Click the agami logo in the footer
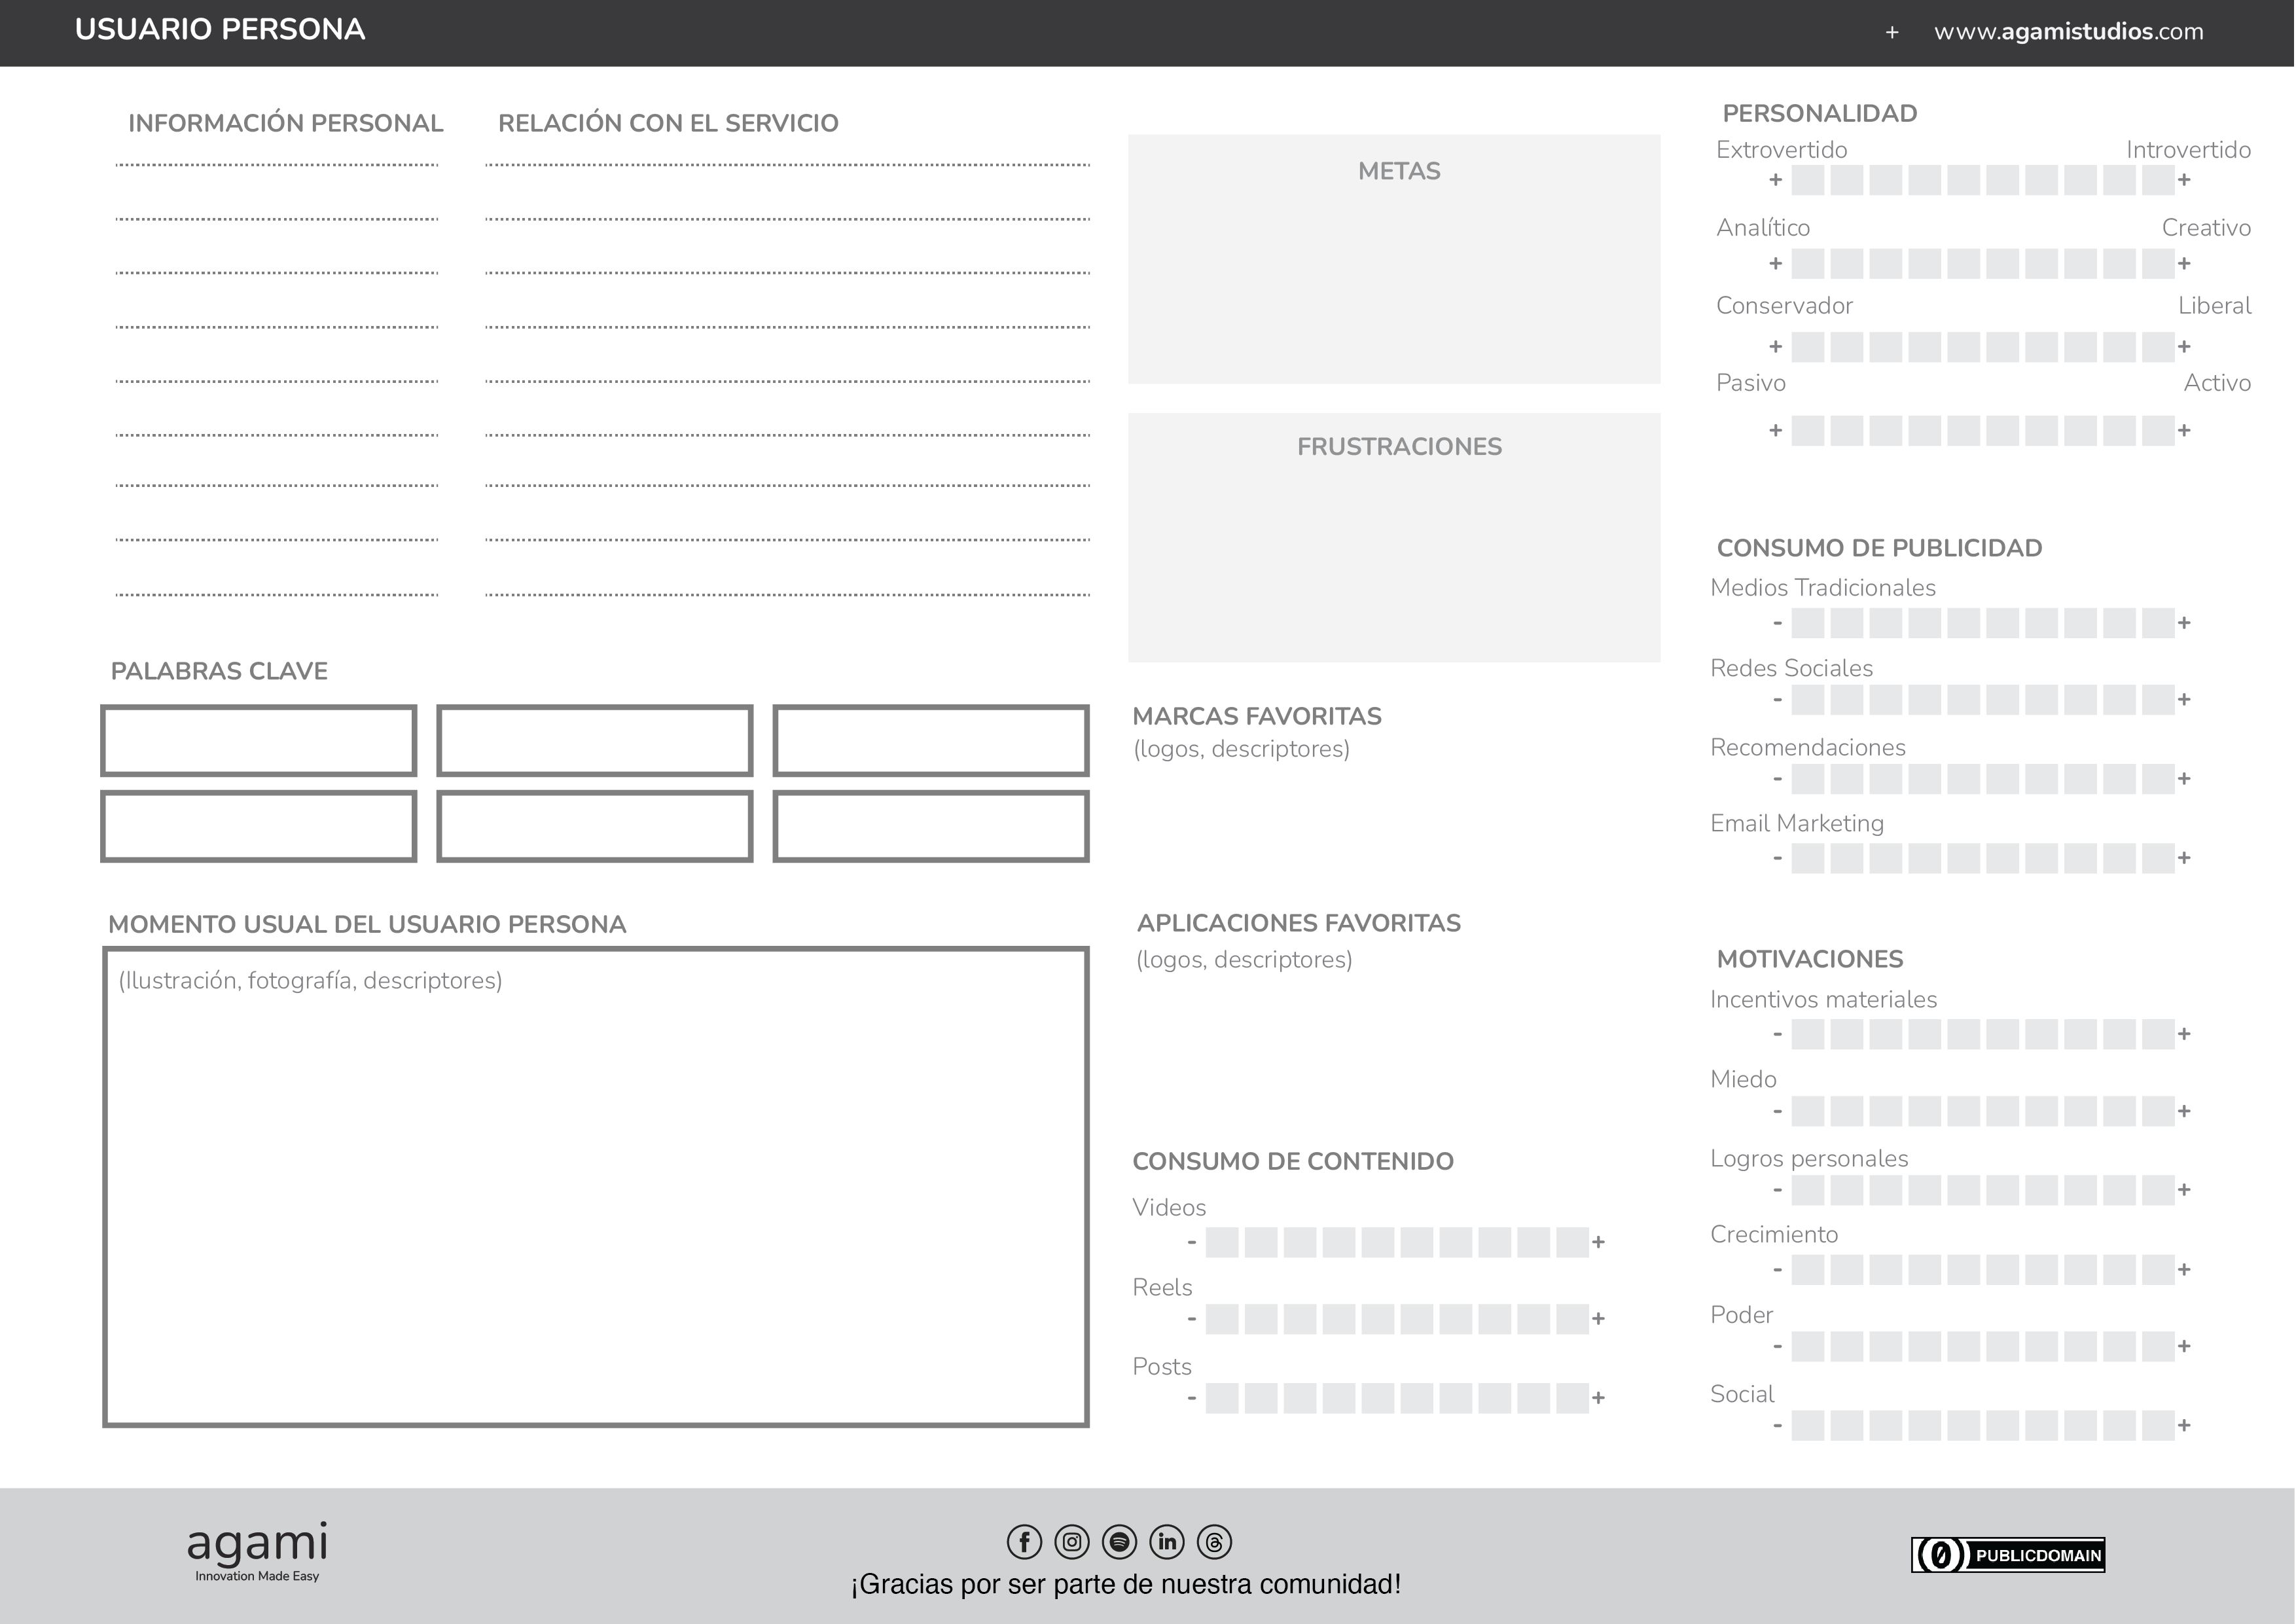This screenshot has width=2296, height=1624. coord(257,1552)
